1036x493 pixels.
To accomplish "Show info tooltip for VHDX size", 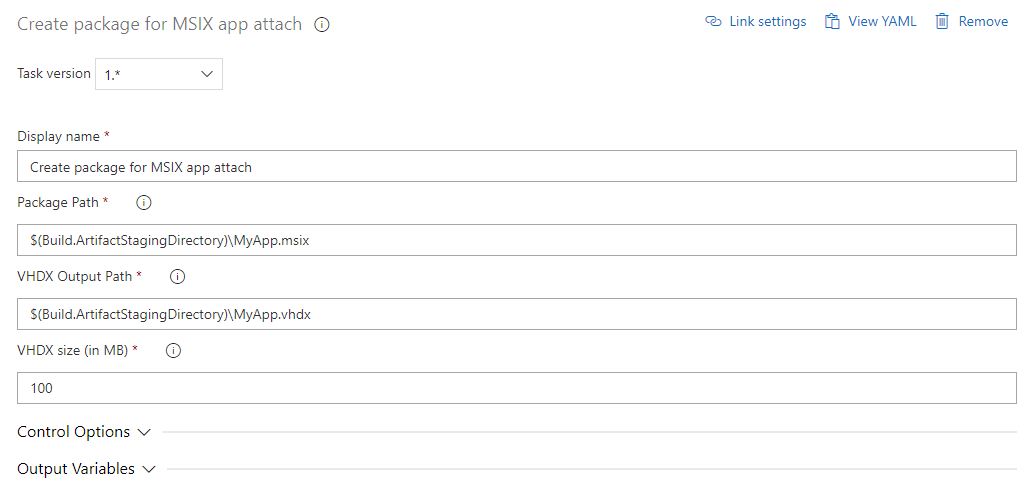I will (x=173, y=351).
